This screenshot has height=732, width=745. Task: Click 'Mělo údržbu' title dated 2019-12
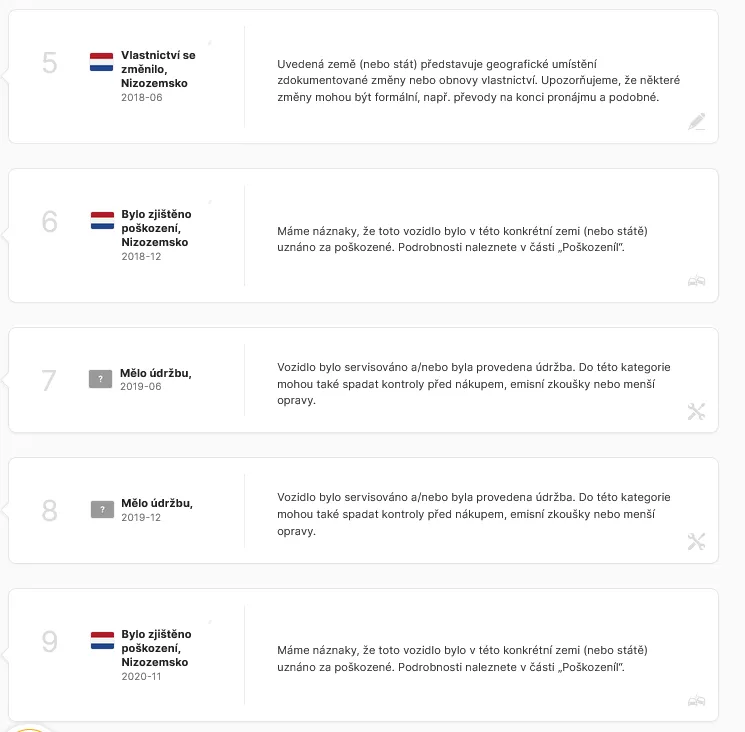click(x=157, y=503)
